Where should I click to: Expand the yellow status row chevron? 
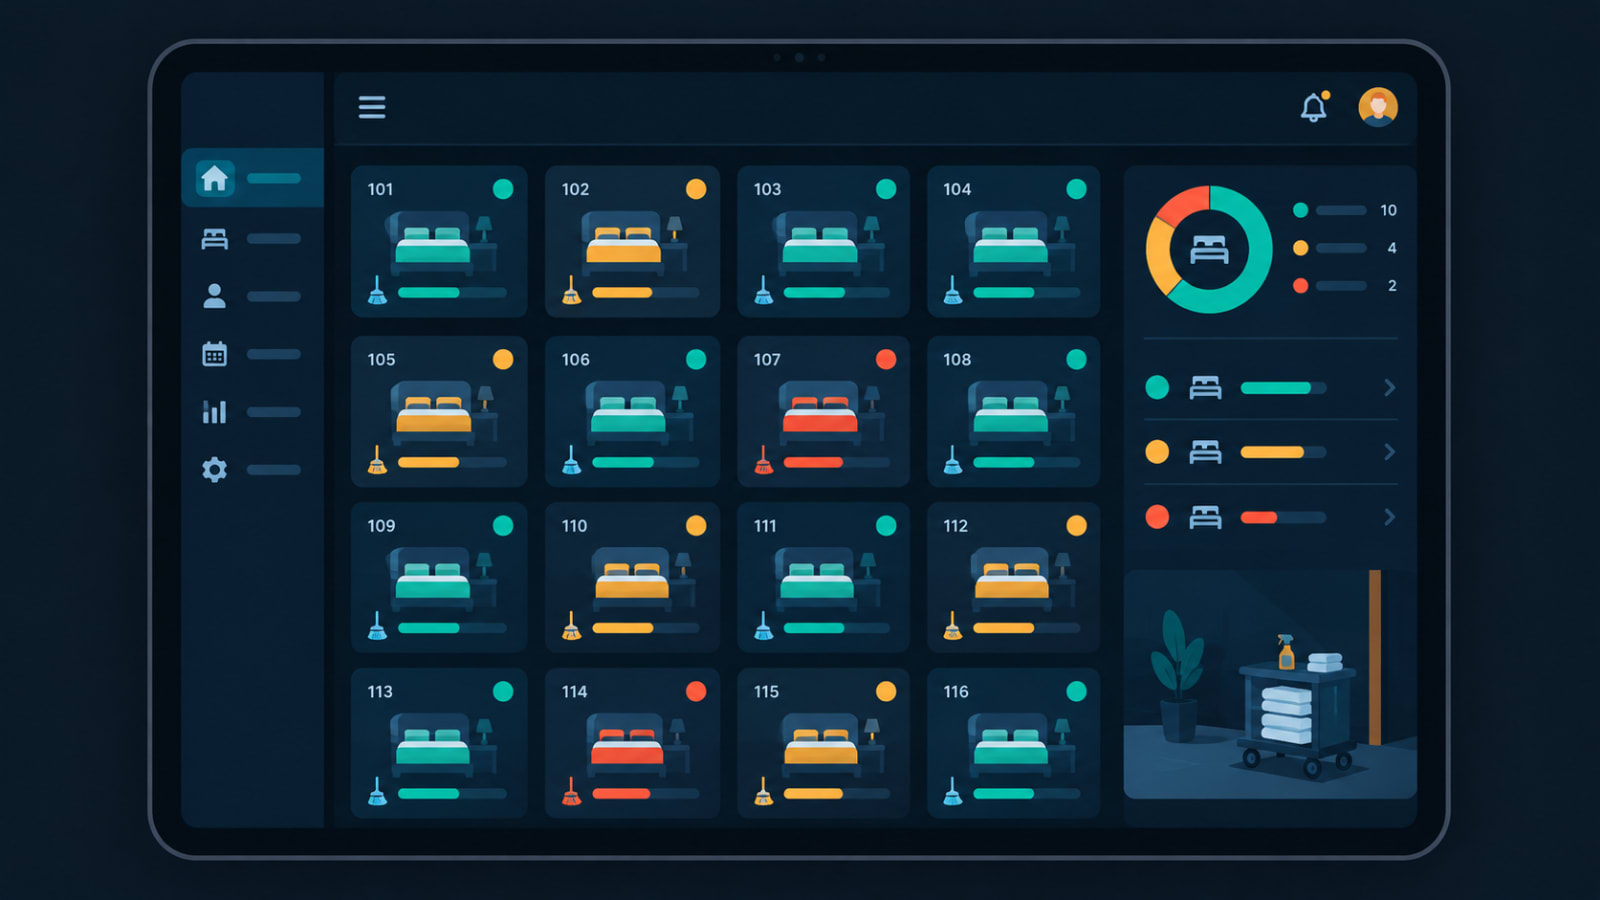(1389, 452)
